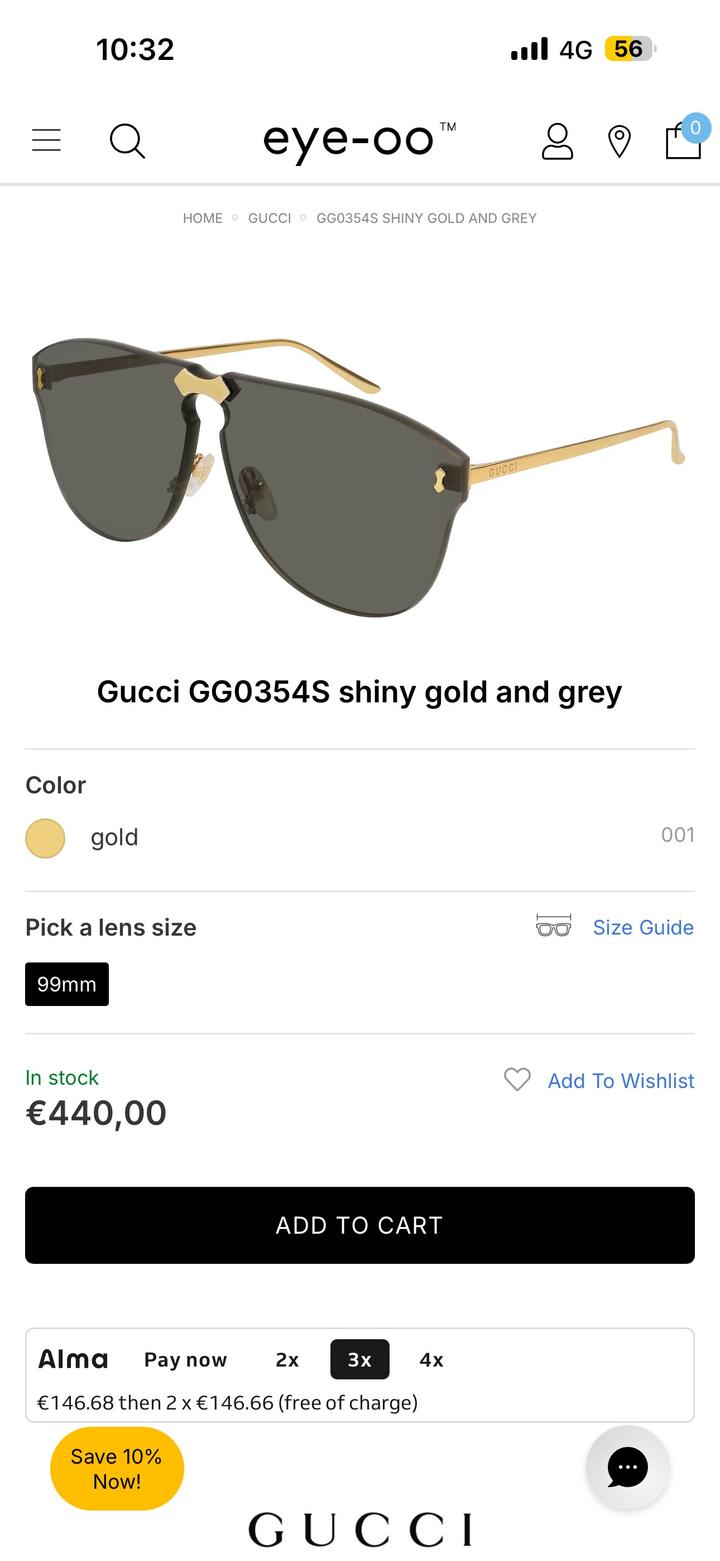Tap the glasses Size Guide icon
Viewport: 720px width, 1561px height.
click(554, 927)
